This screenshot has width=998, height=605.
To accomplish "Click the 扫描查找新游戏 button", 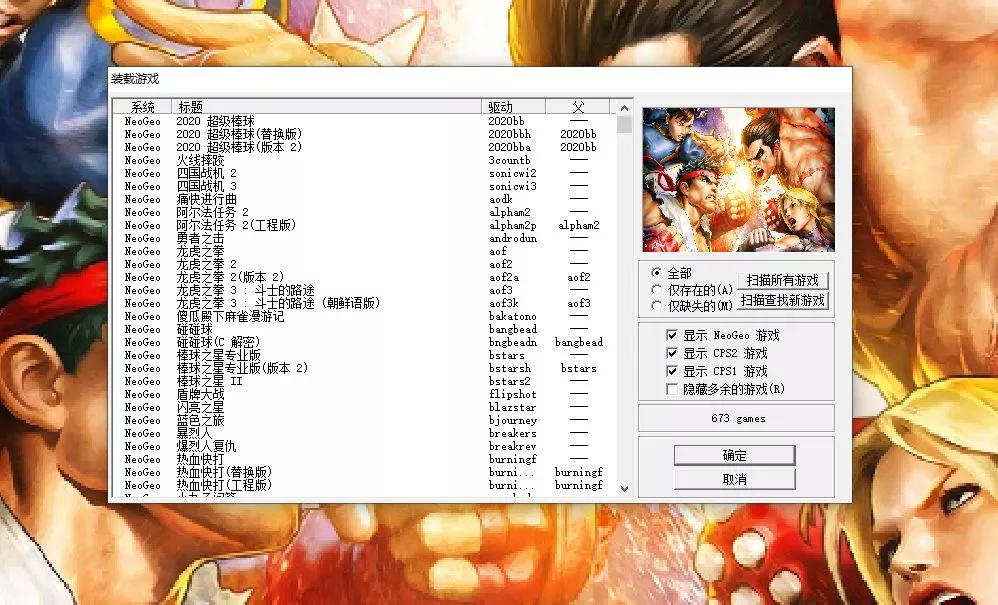I will pos(782,300).
